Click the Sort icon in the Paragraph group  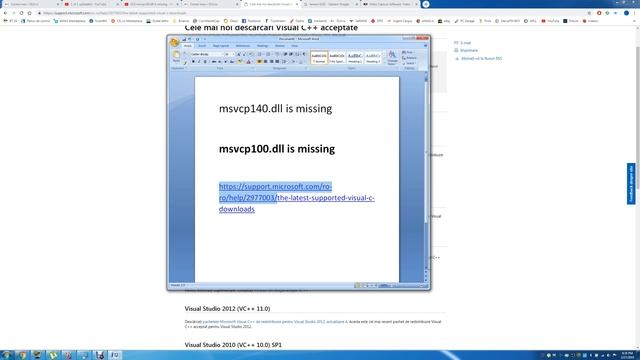pyautogui.click(x=297, y=54)
